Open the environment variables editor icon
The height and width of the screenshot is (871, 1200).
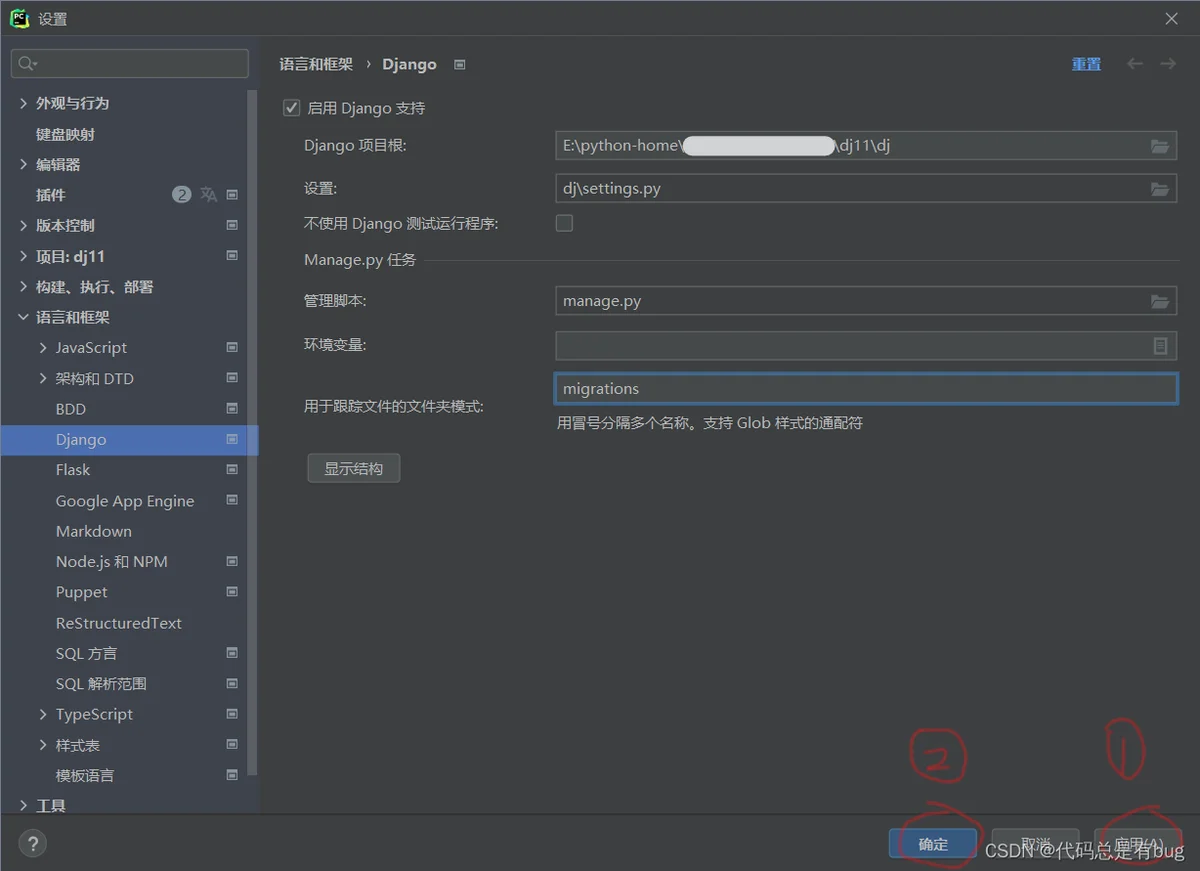click(x=1160, y=345)
